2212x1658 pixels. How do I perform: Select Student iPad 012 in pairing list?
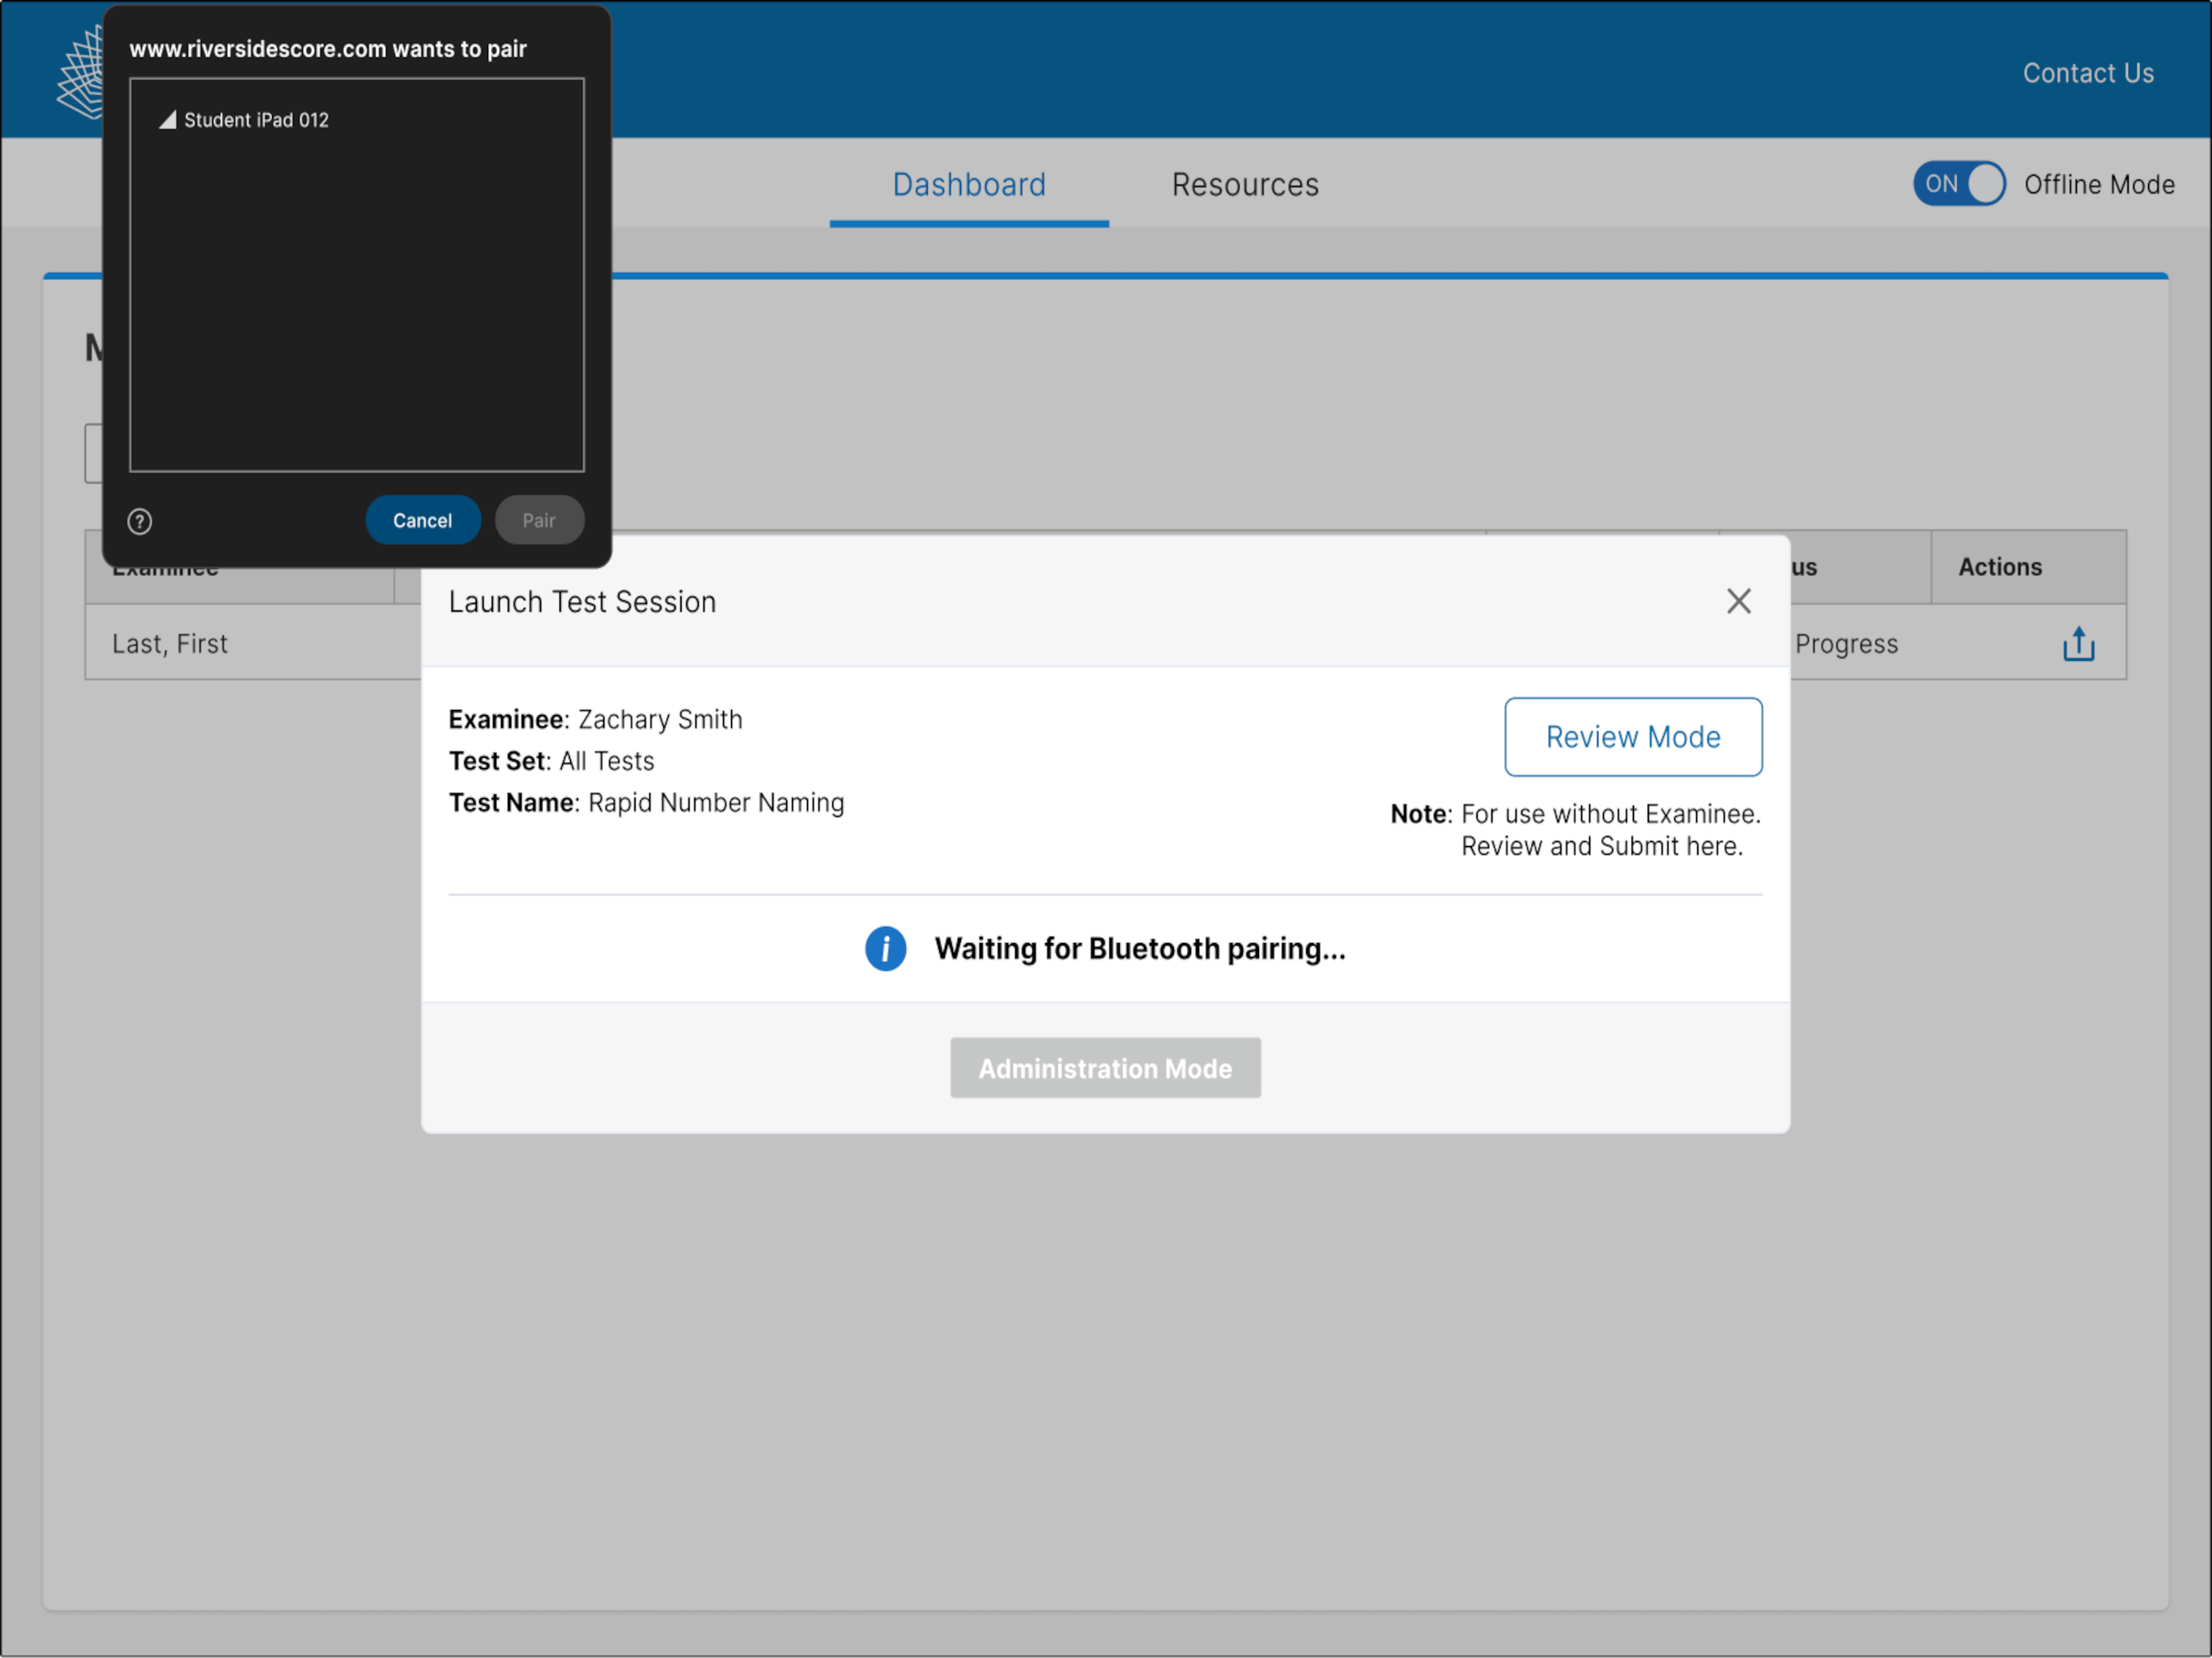(x=256, y=120)
